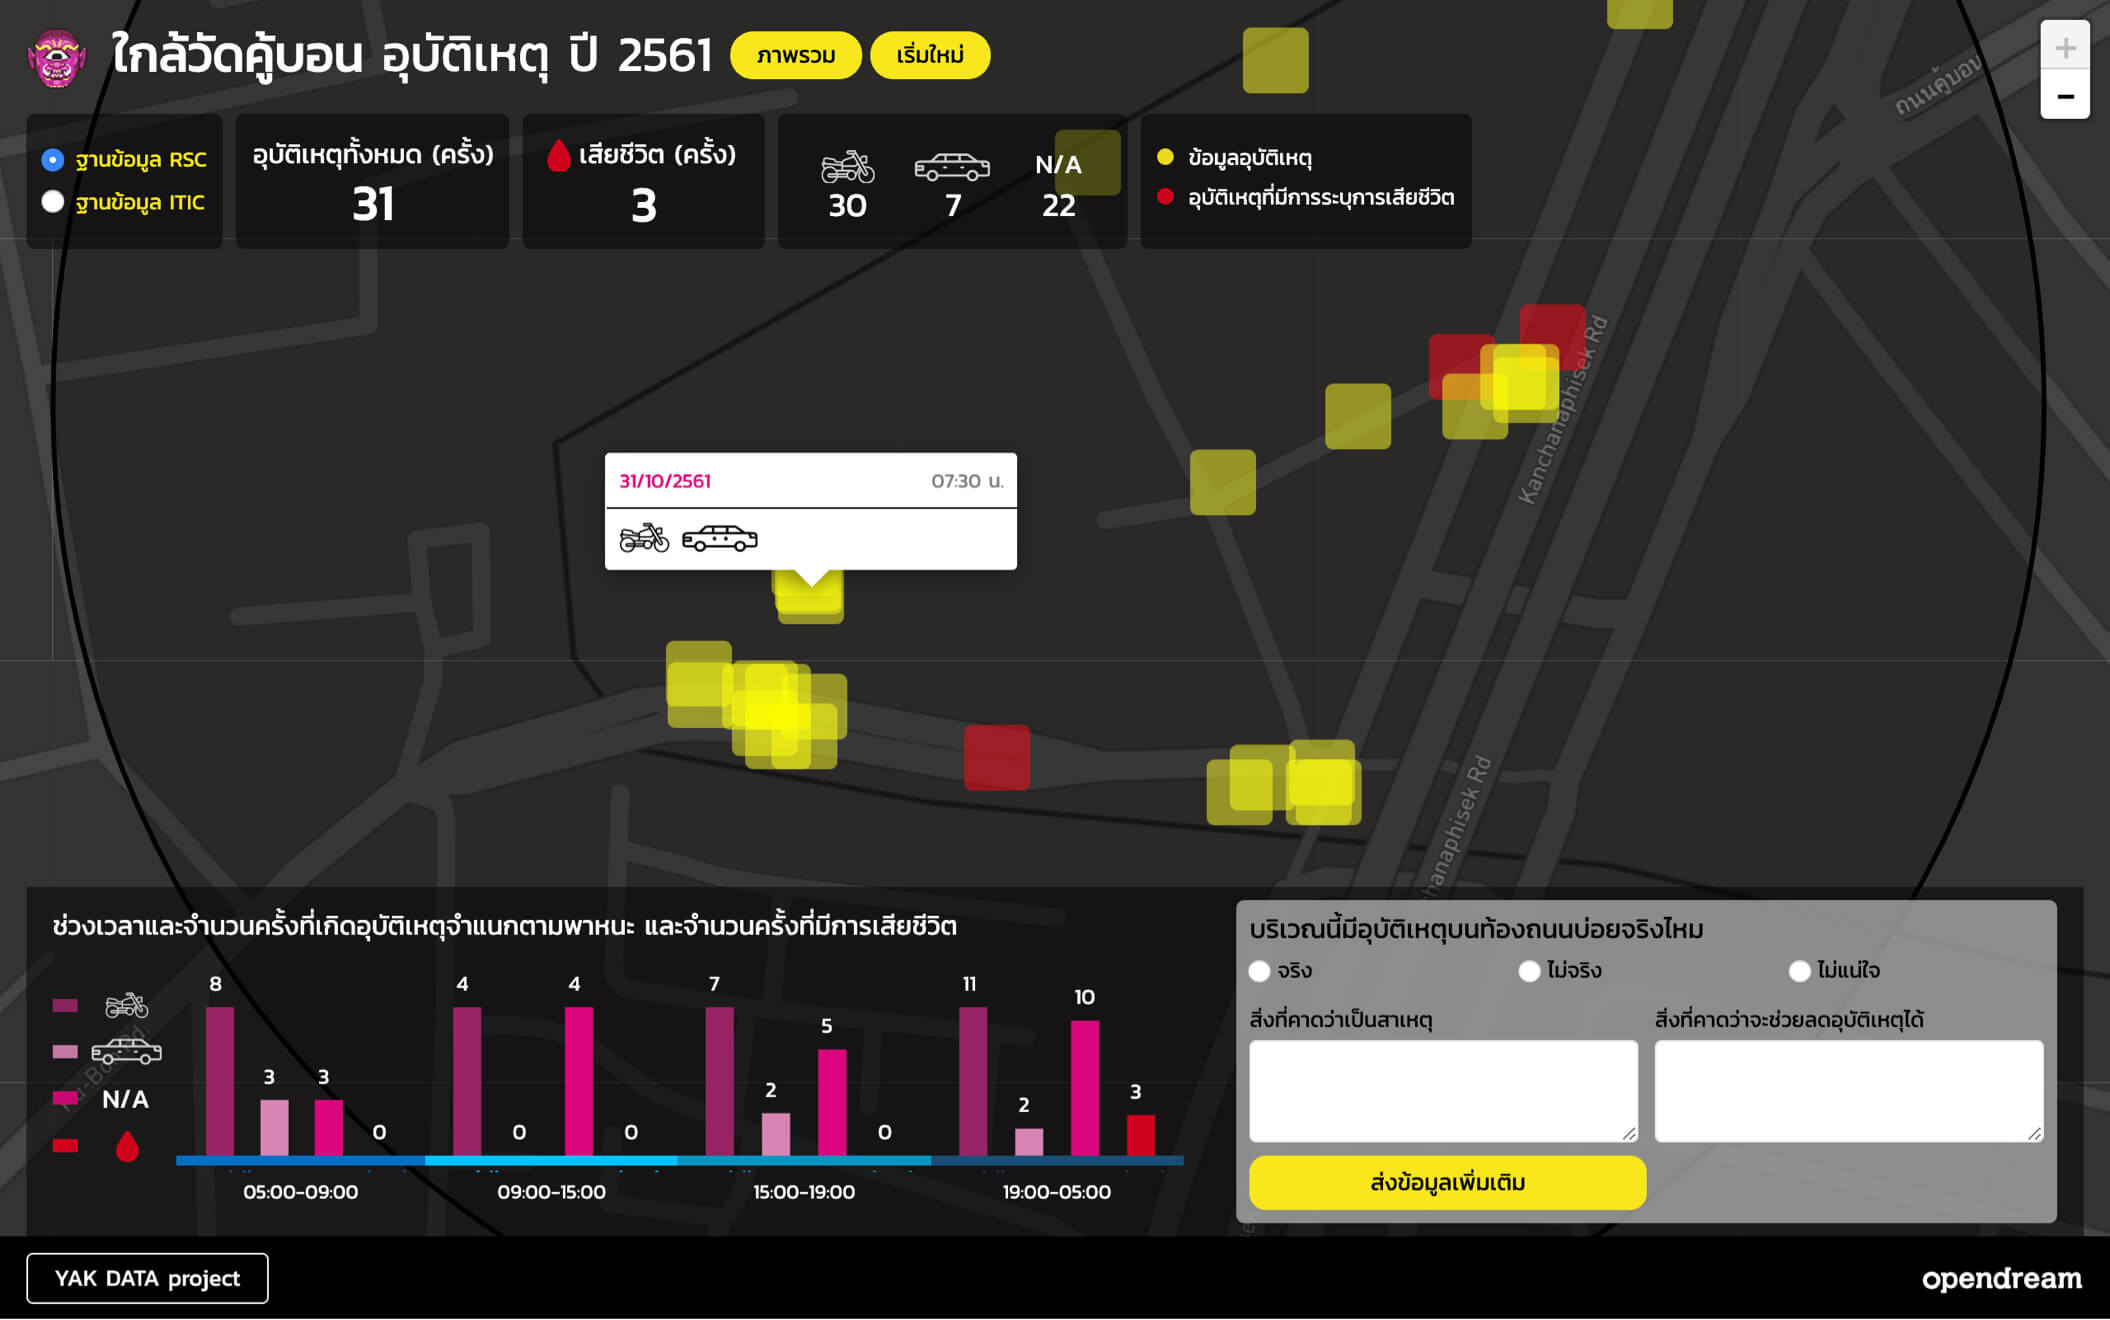The width and height of the screenshot is (2110, 1320).
Task: Click blood drop icon in chart legend
Action: [x=126, y=1146]
